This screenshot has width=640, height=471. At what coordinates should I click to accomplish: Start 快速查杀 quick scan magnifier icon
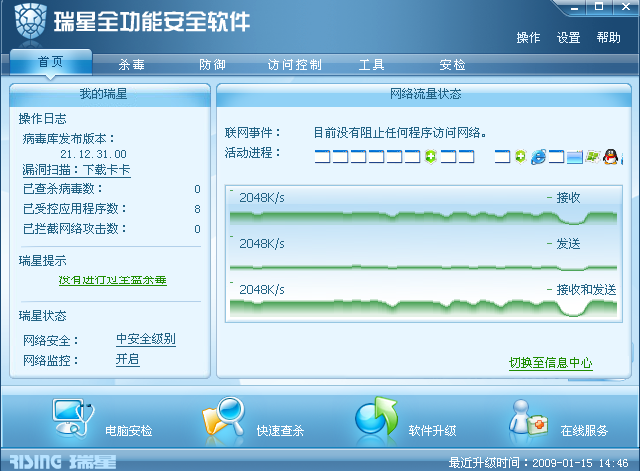(224, 417)
